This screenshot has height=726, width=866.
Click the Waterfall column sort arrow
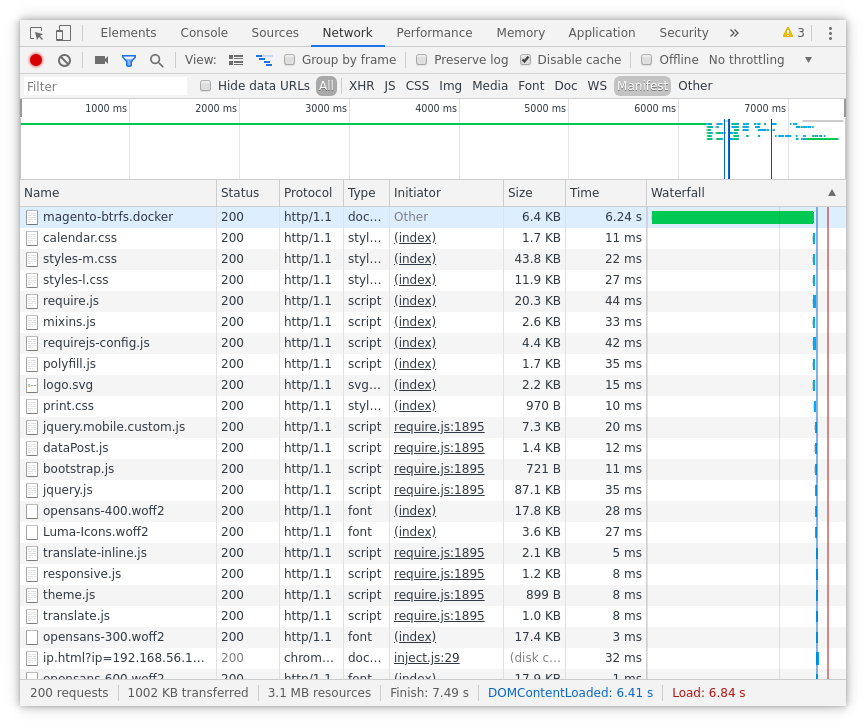[x=831, y=193]
